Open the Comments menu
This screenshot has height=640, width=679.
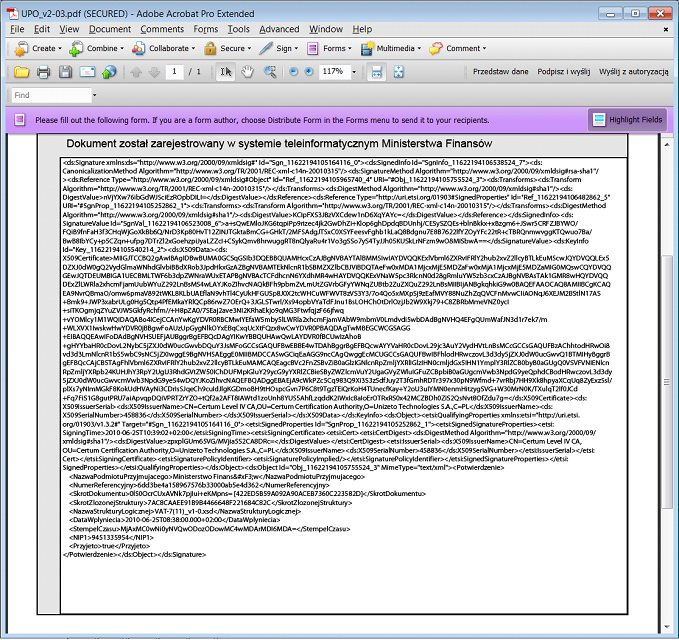point(162,29)
